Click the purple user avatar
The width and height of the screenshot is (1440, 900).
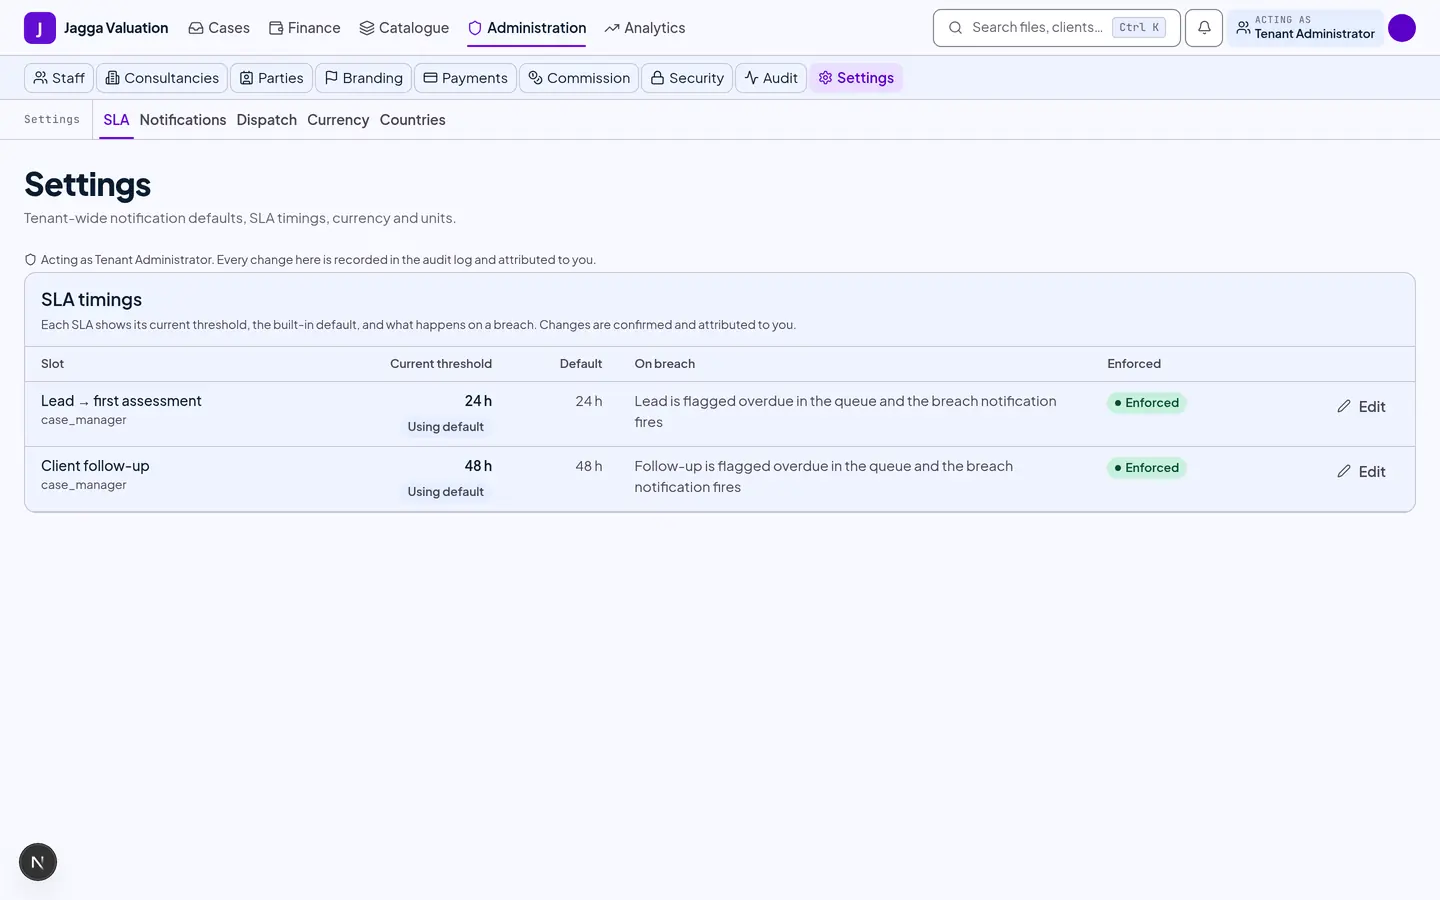click(x=1402, y=28)
